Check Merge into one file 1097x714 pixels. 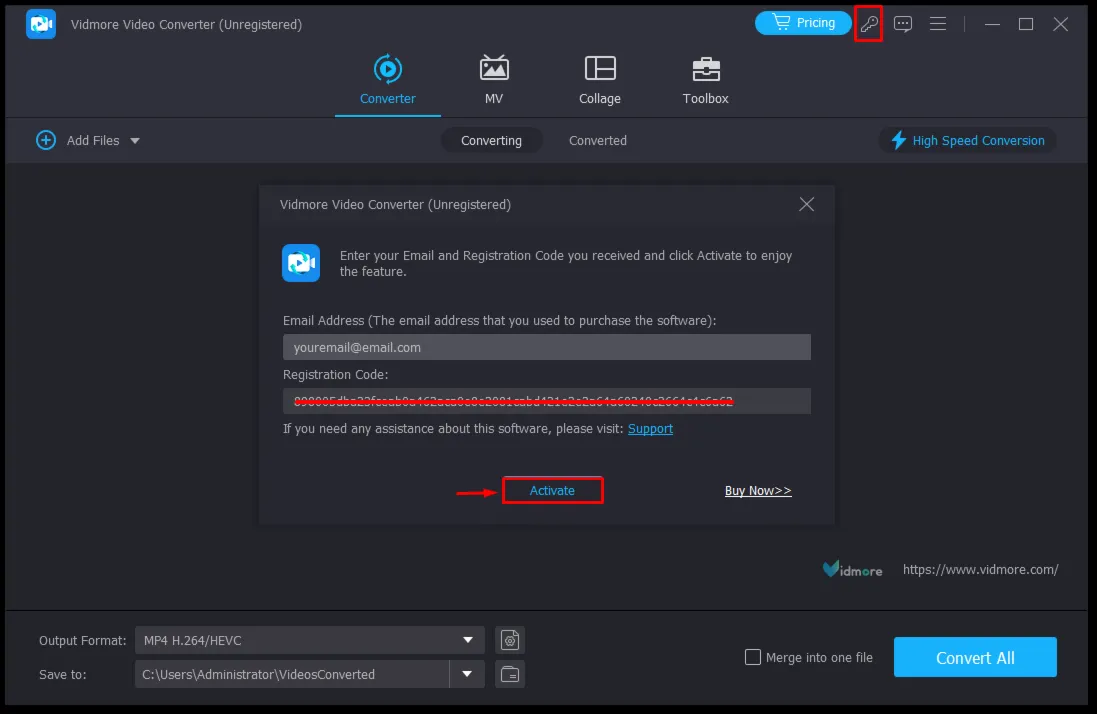click(x=753, y=657)
